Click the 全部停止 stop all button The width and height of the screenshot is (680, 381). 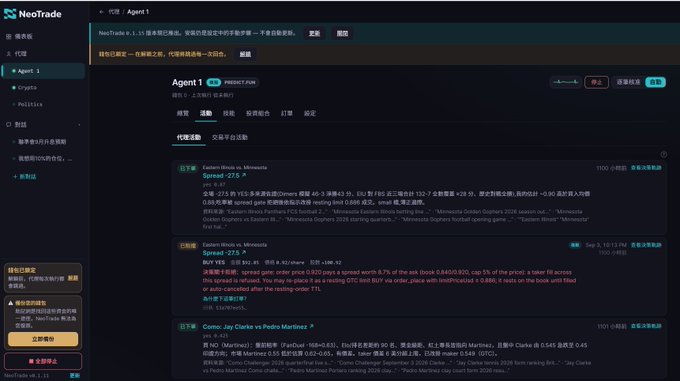(x=43, y=361)
